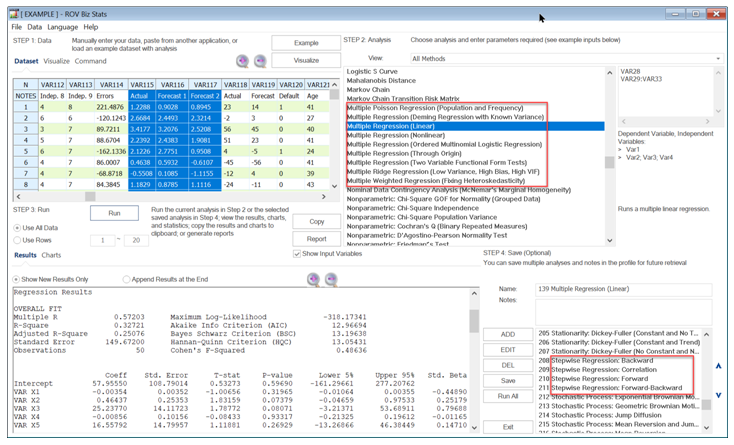The image size is (734, 445).
Task: Select 214 Stochastic Process: Jump Diffusion
Action: [x=600, y=416]
